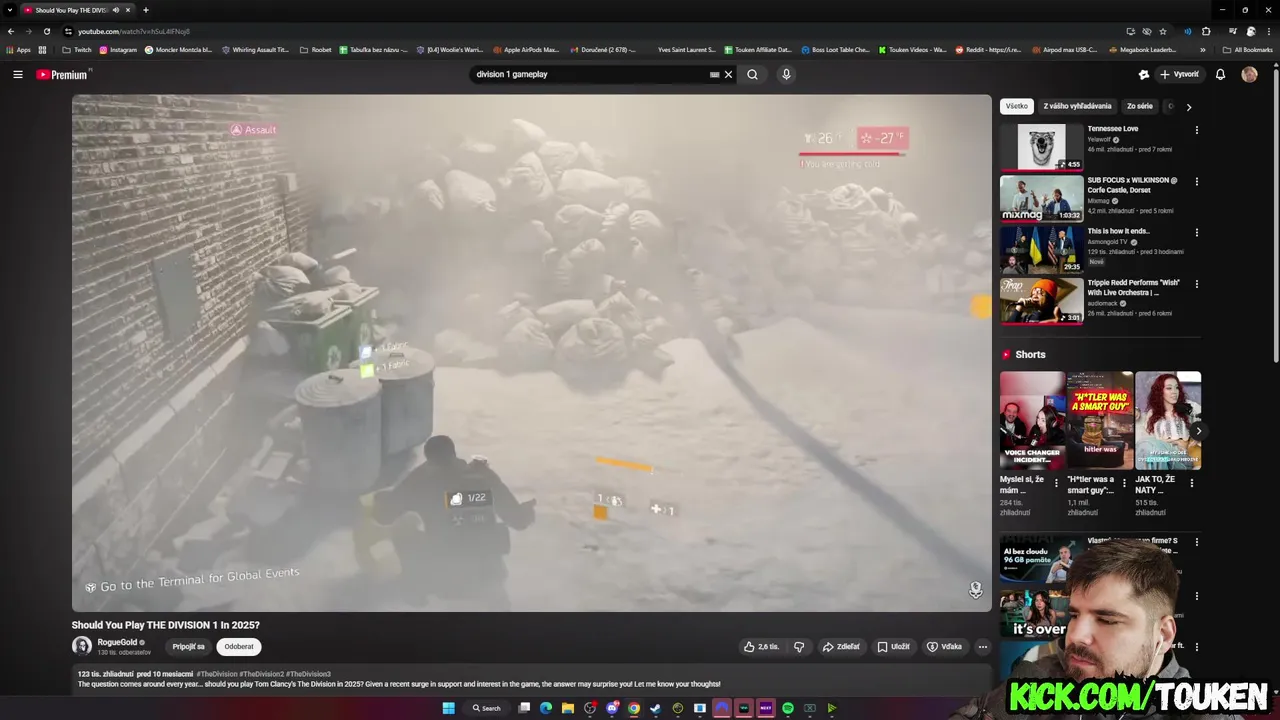This screenshot has height=720, width=1280.
Task: Open the Instagram bookmark
Action: tap(118, 50)
